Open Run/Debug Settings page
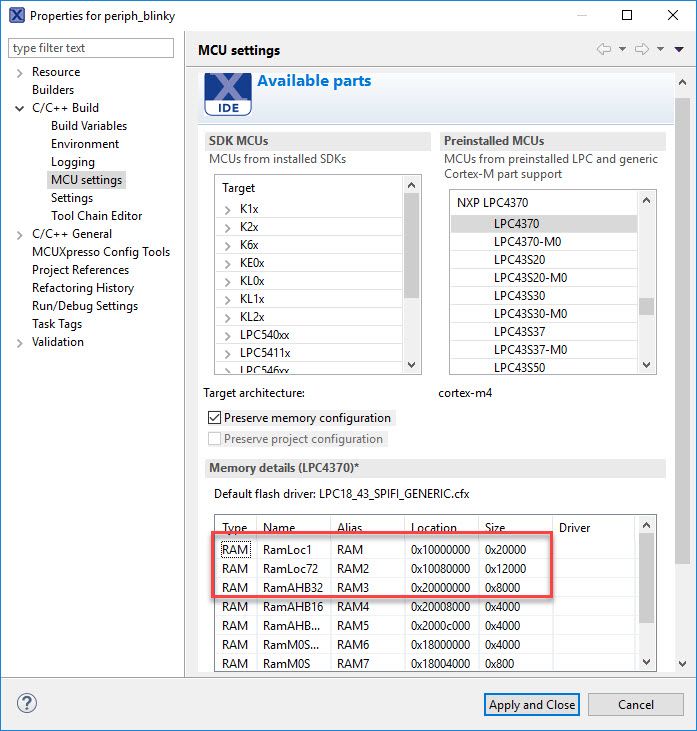 pos(85,306)
